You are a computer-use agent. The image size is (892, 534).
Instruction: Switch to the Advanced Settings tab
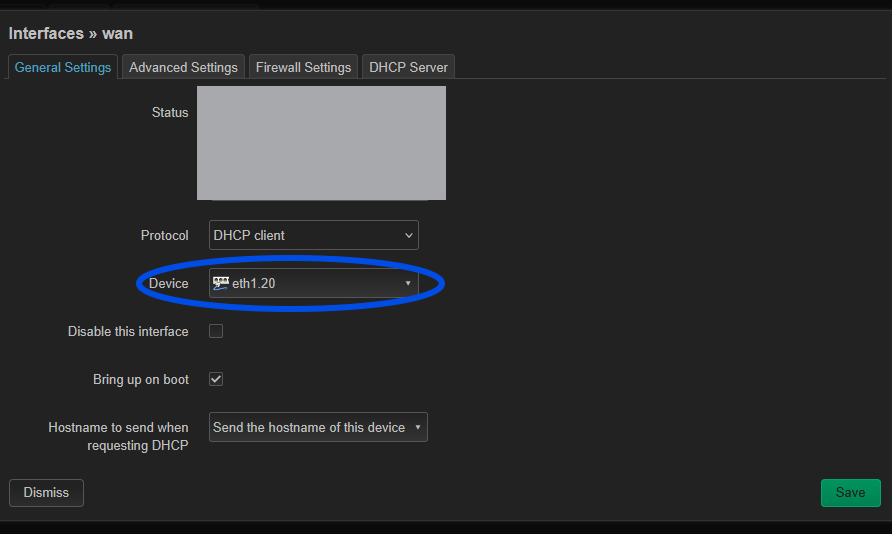click(x=183, y=67)
